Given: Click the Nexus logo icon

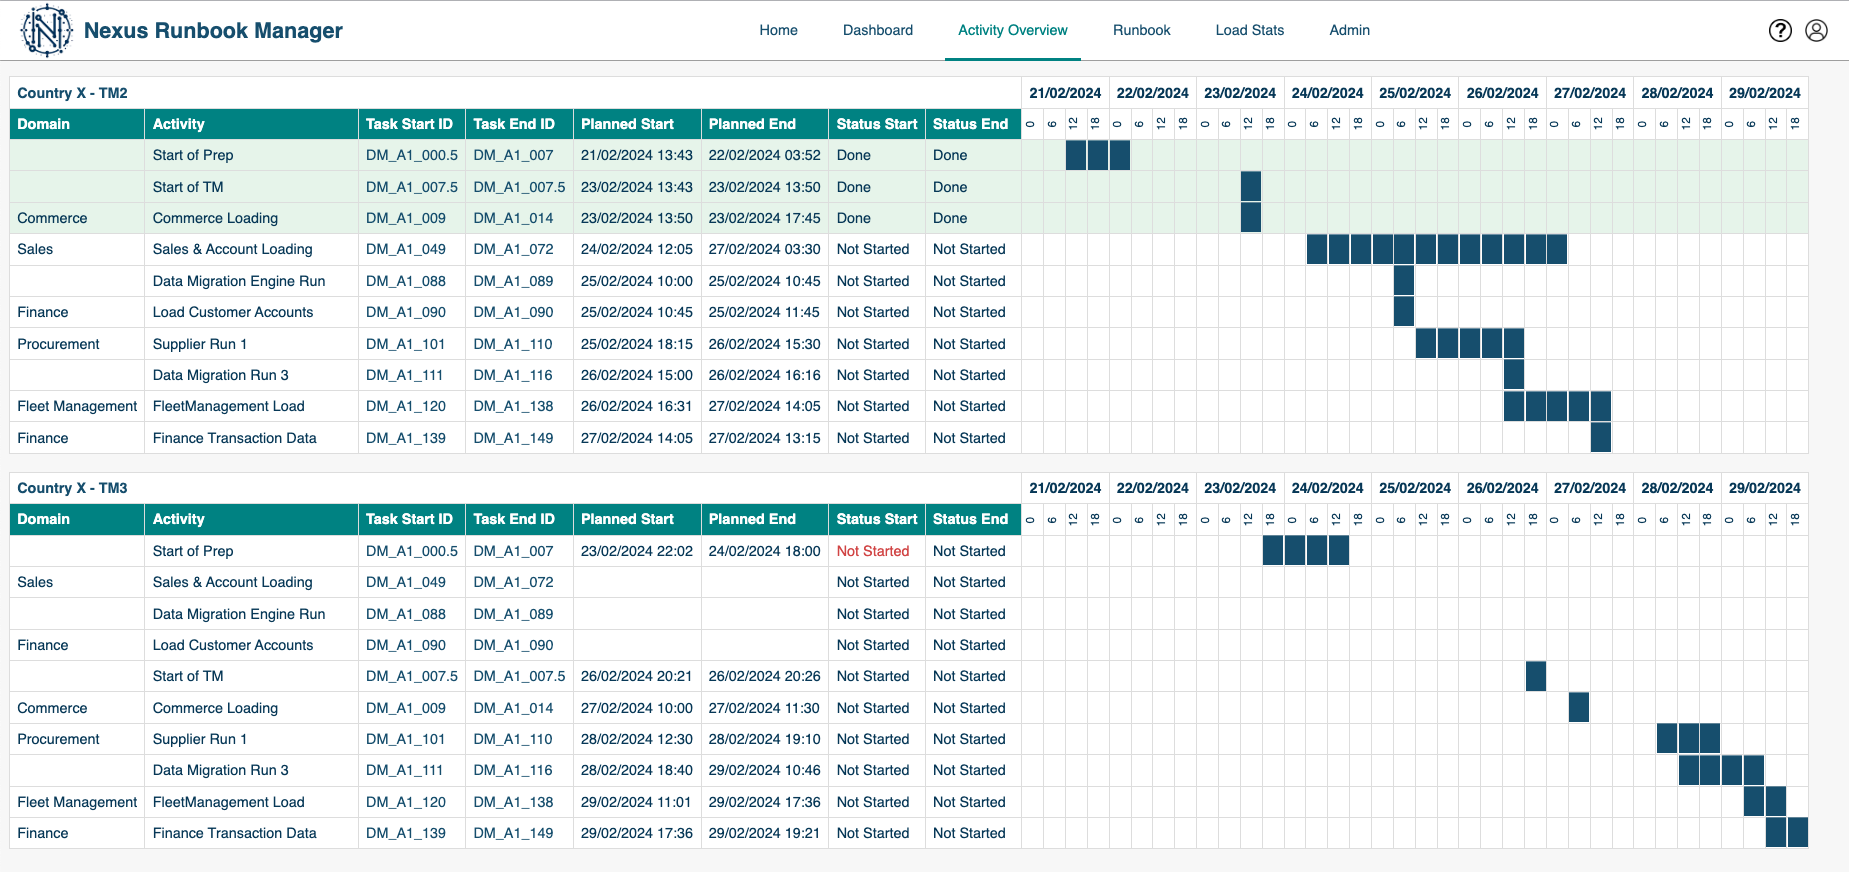Looking at the screenshot, I should coord(46,30).
